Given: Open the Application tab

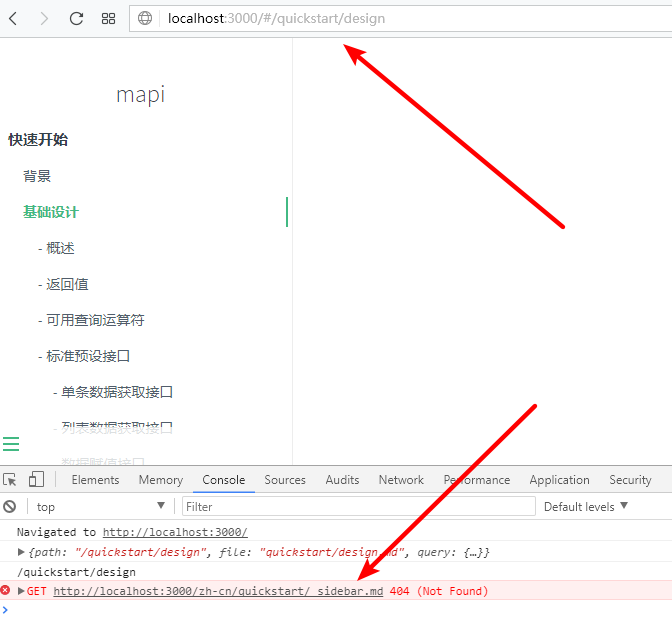Looking at the screenshot, I should [559, 479].
